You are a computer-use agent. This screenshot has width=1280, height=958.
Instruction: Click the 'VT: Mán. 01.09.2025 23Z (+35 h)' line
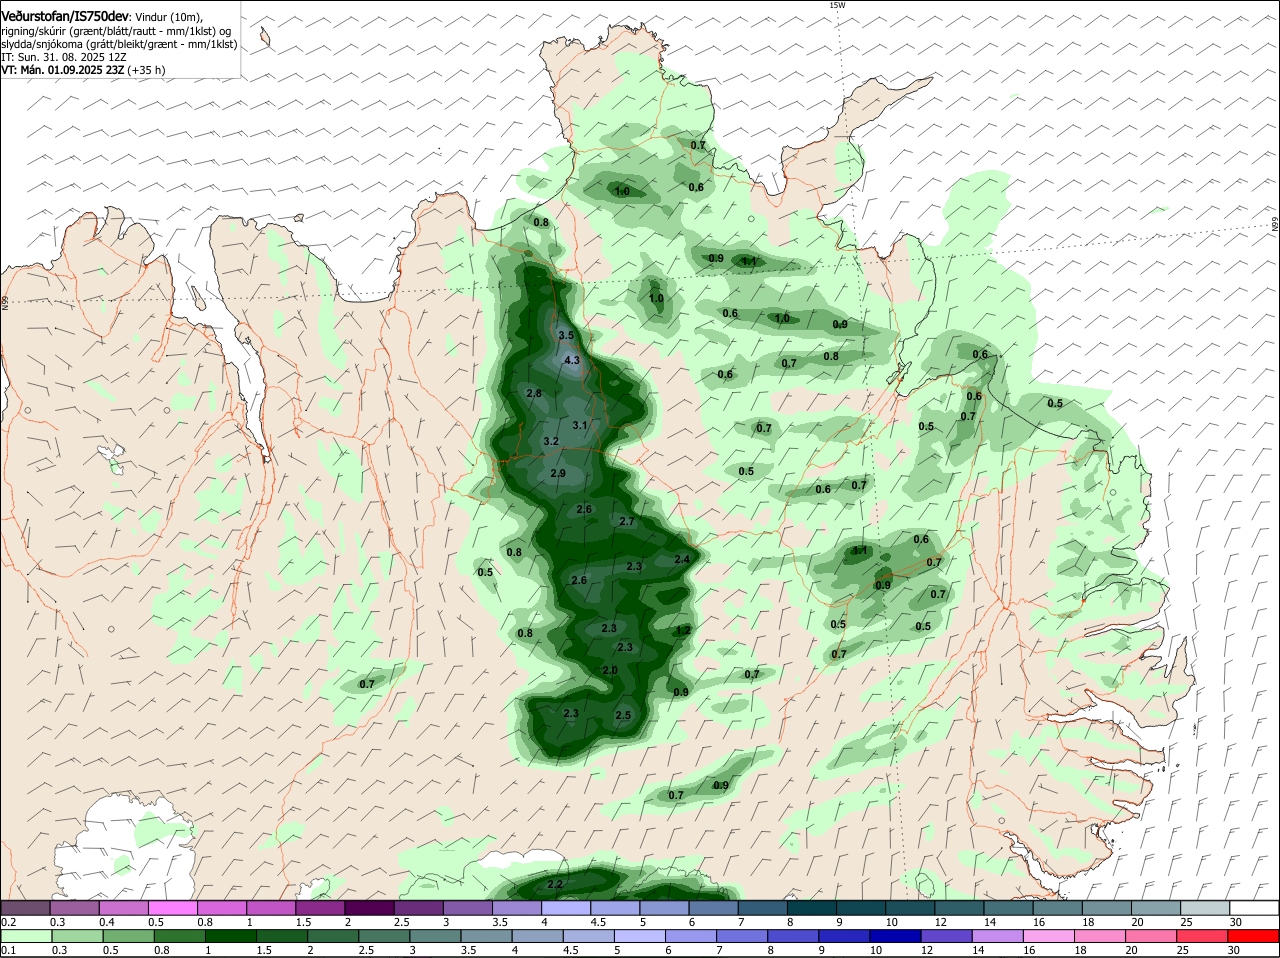[x=84, y=70]
